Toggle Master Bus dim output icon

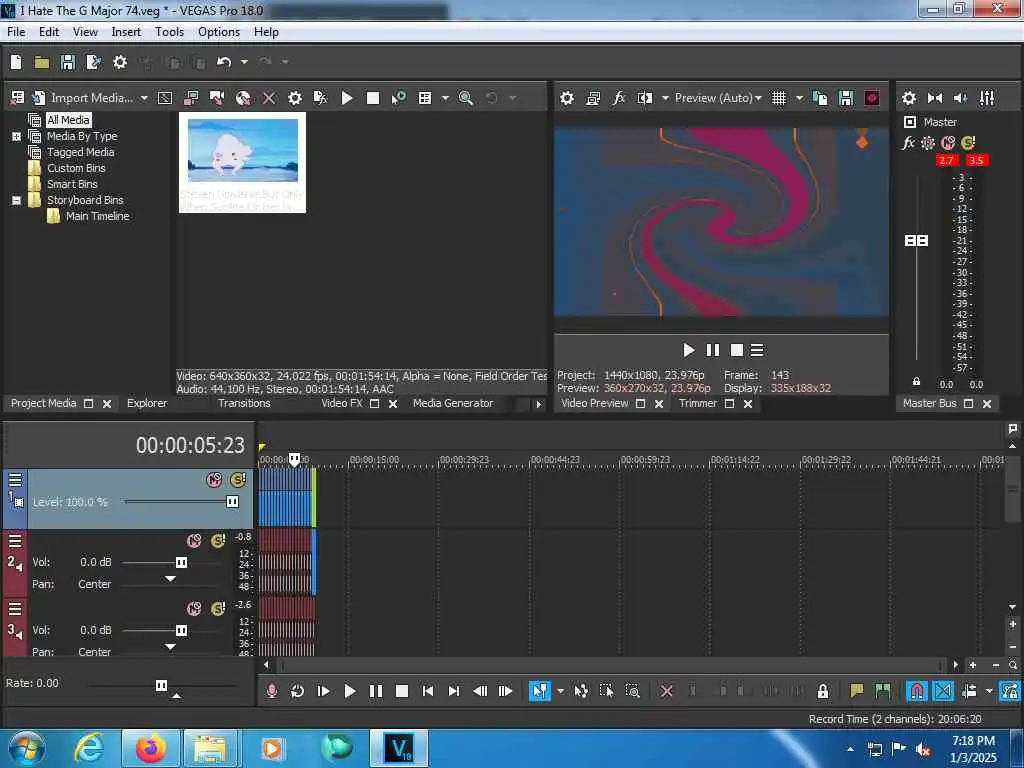(x=961, y=98)
